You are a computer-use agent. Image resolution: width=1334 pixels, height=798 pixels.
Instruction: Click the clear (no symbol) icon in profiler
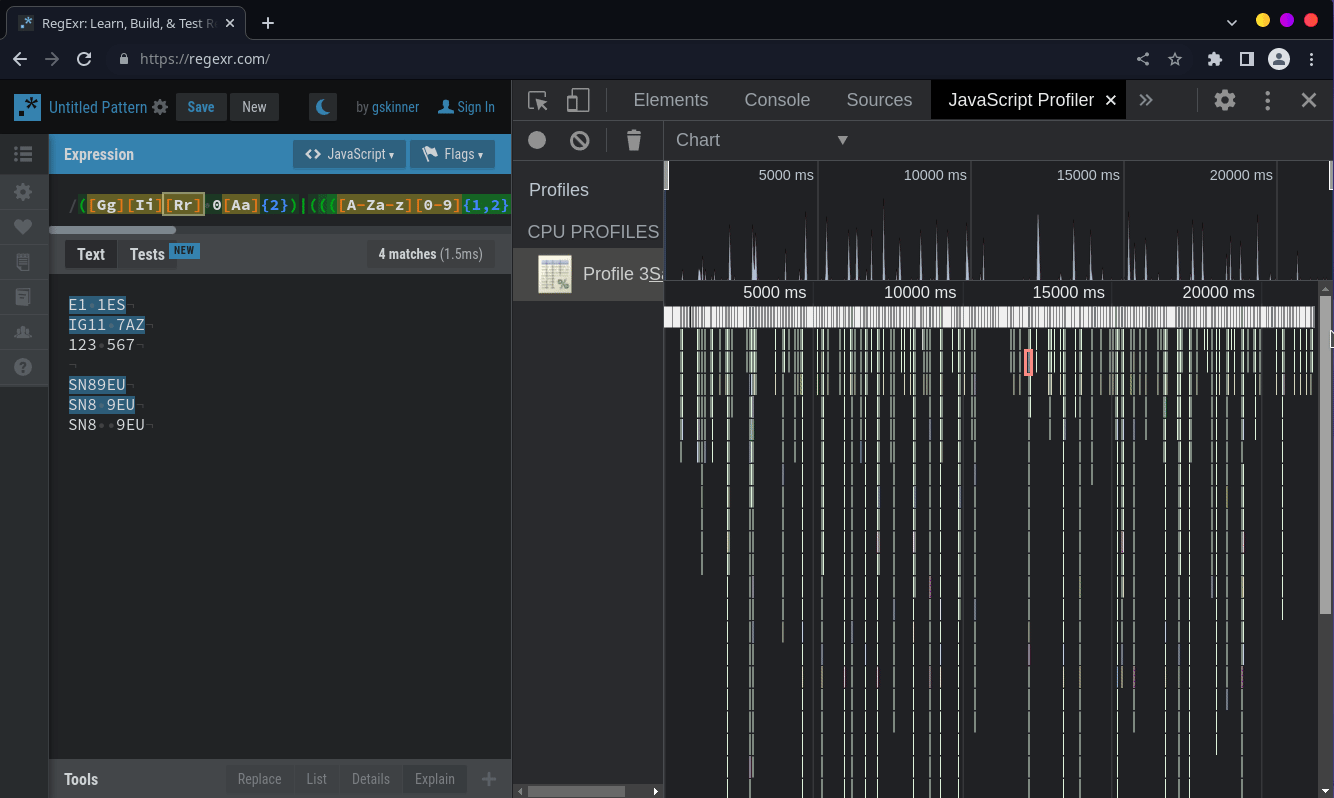pyautogui.click(x=579, y=140)
